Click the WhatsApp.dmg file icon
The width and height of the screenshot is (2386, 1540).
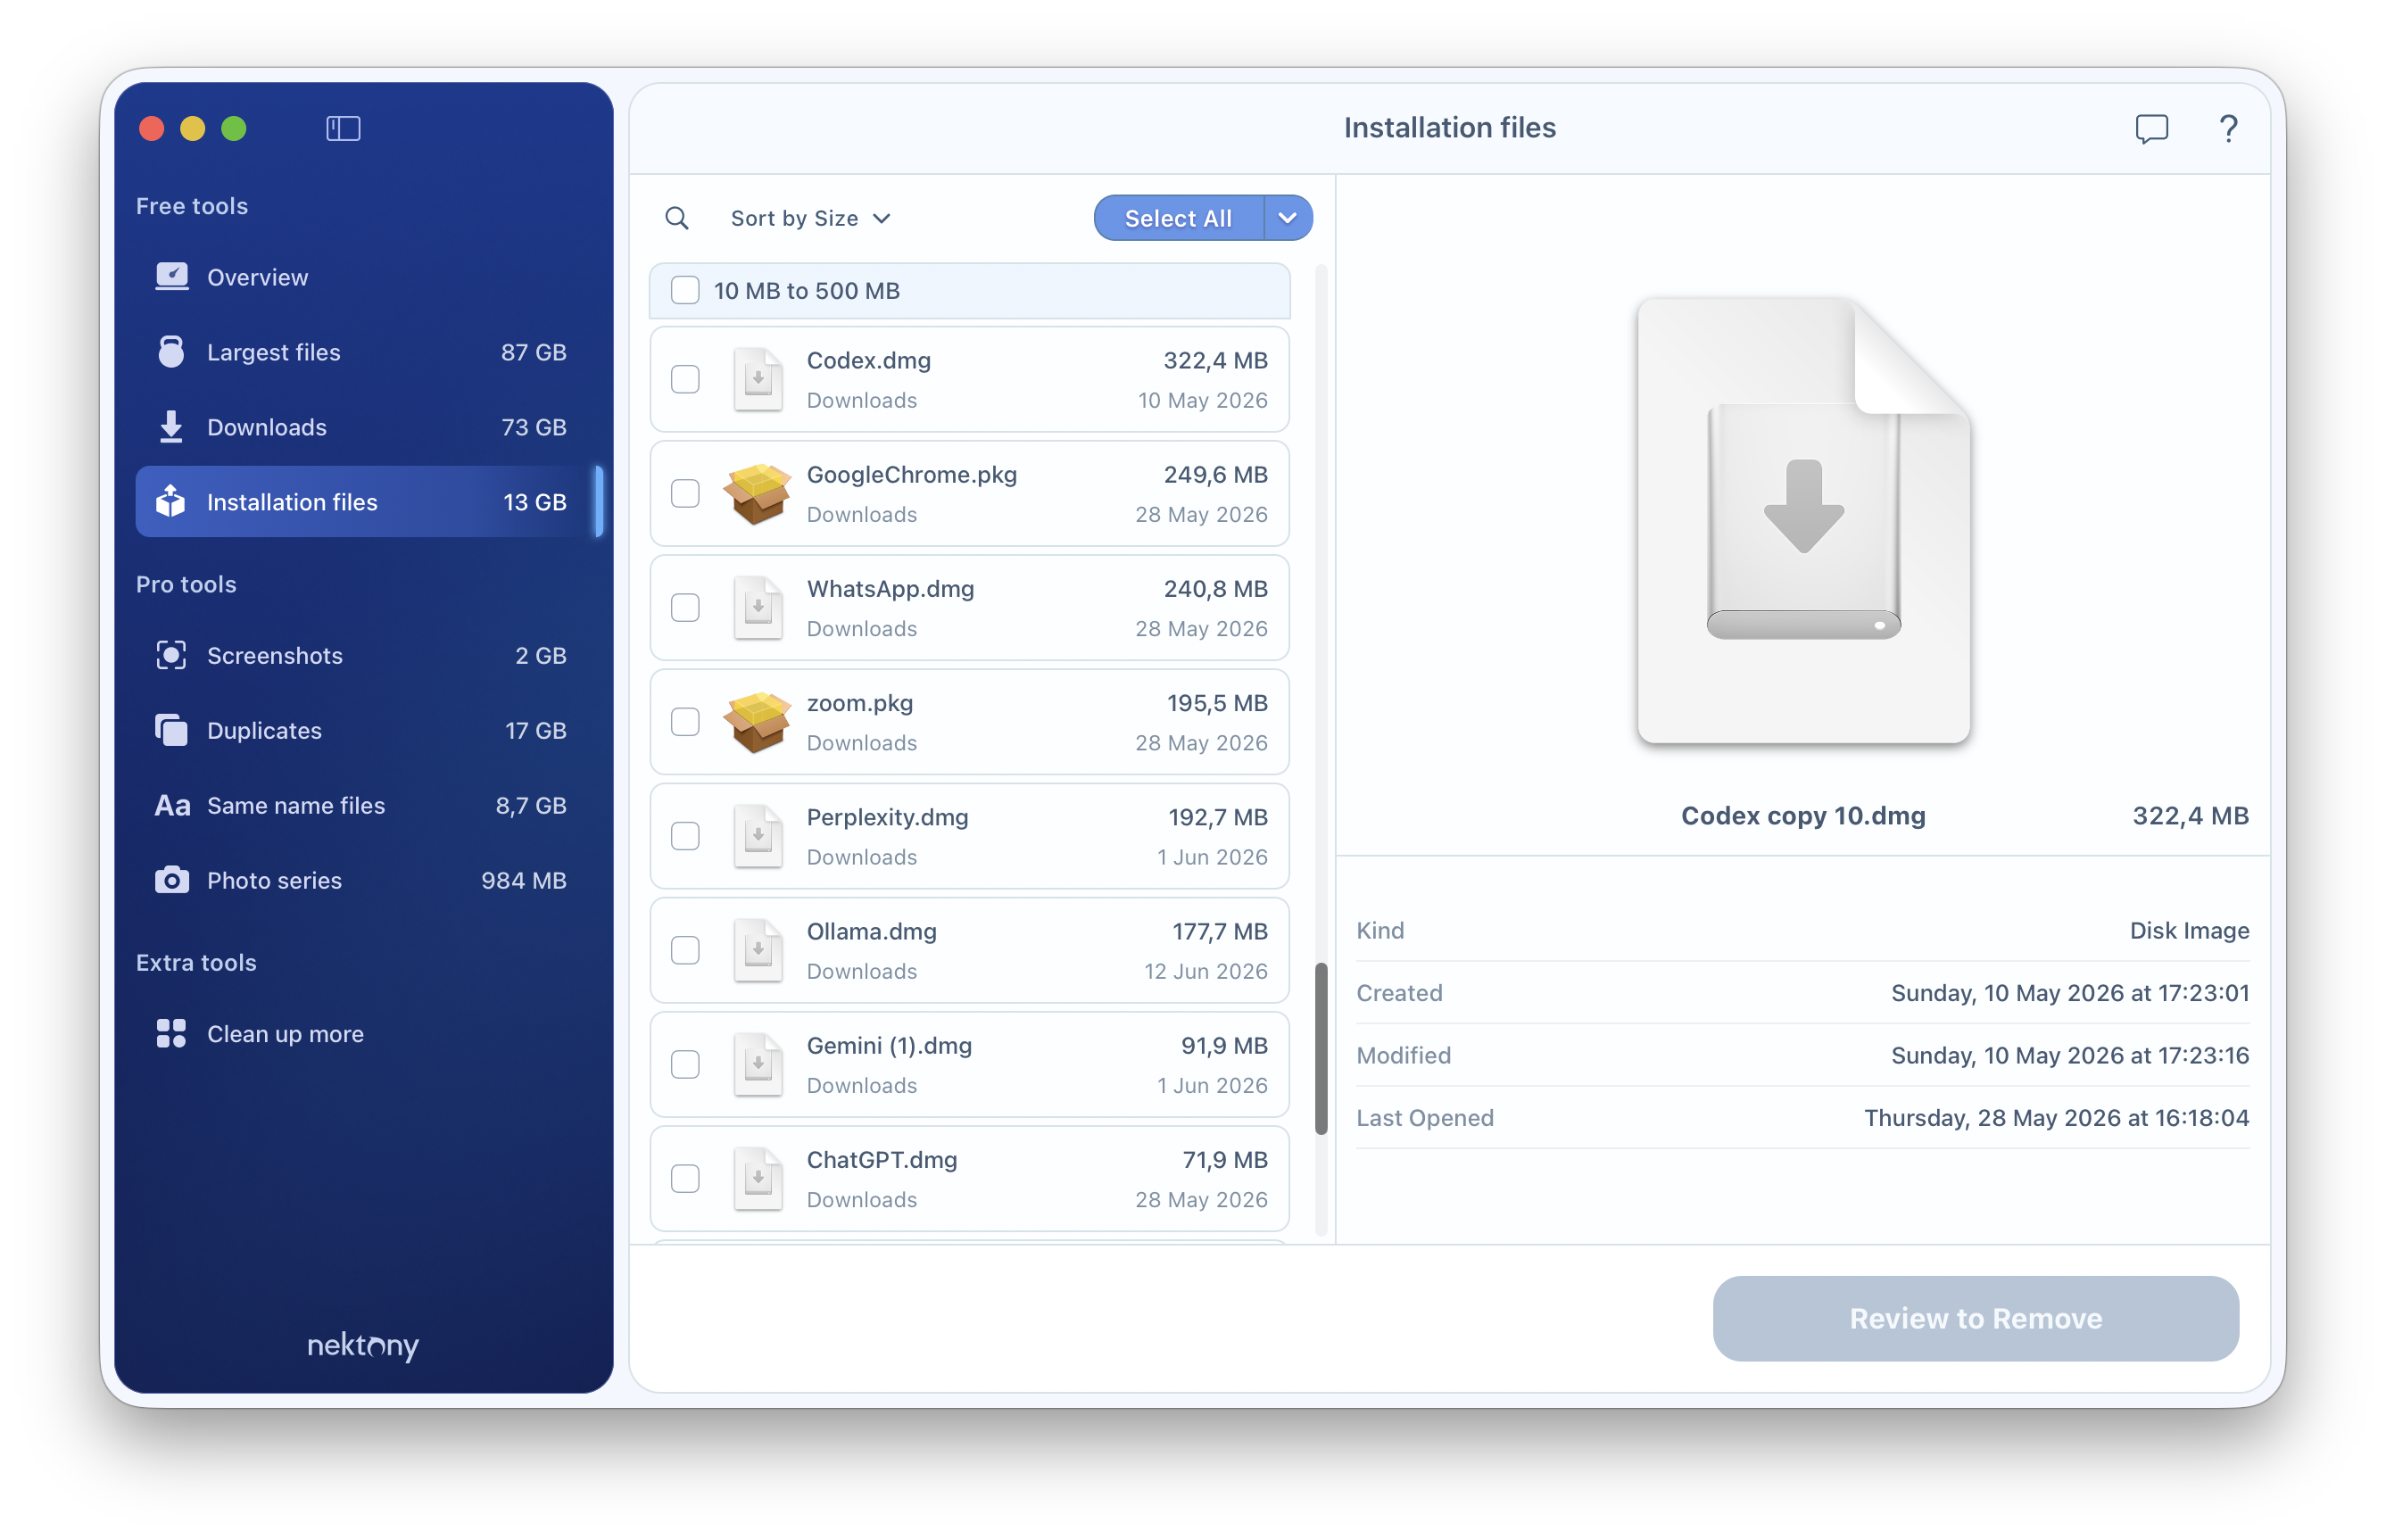pyautogui.click(x=757, y=608)
